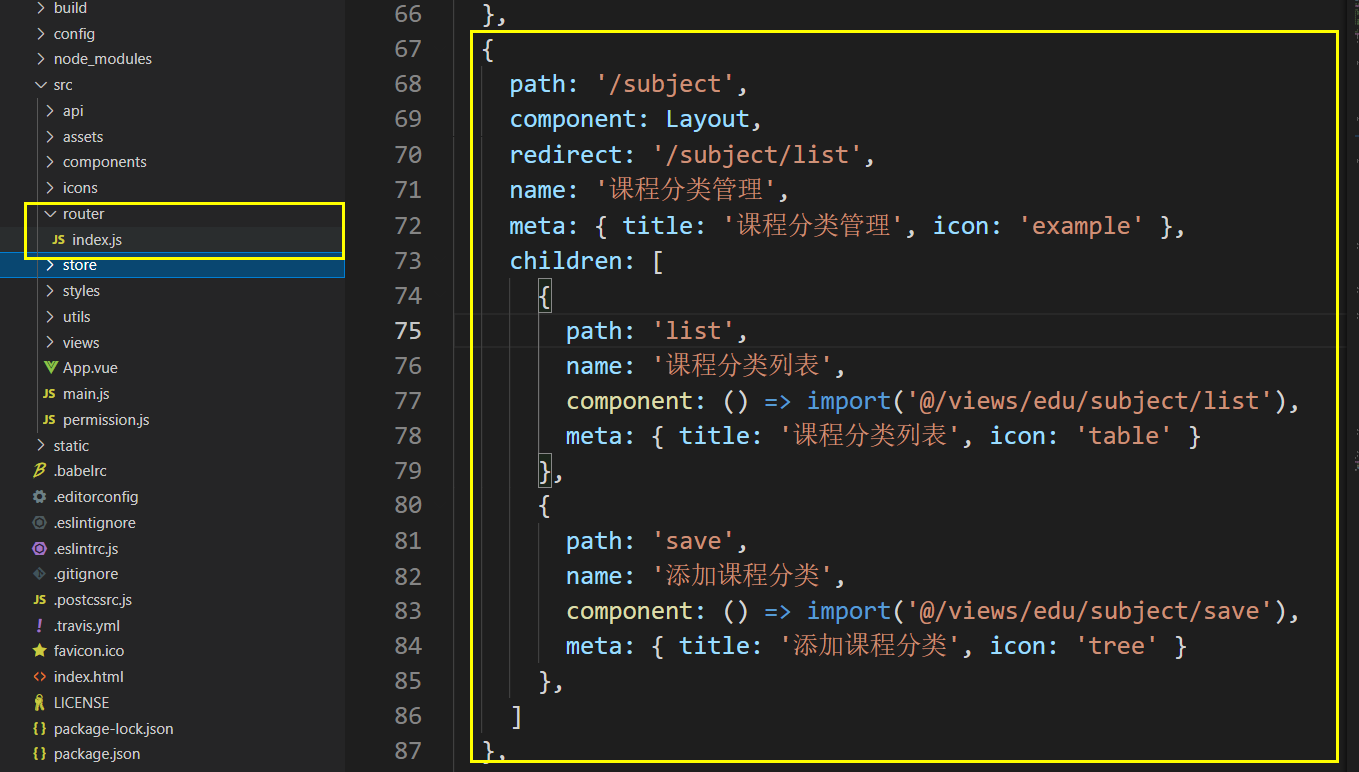
Task: Click the LICENSE file icon
Action: [x=40, y=703]
